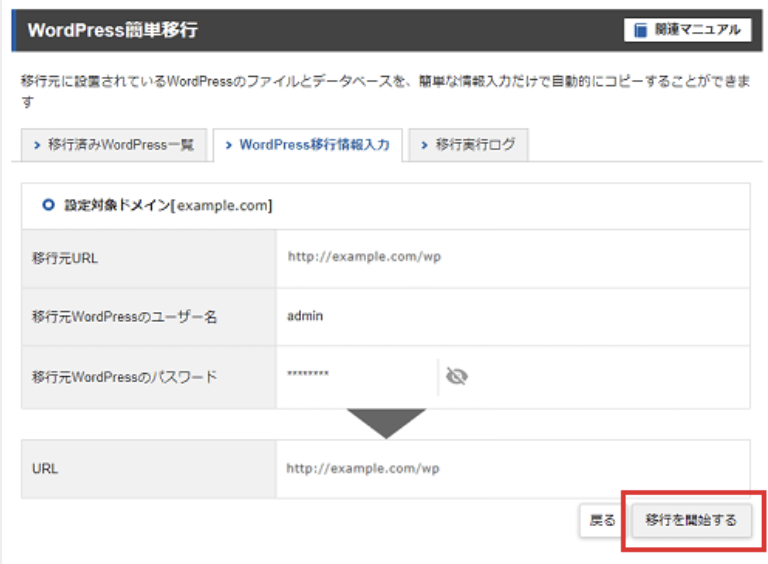Click the destination URL field

(x=513, y=469)
